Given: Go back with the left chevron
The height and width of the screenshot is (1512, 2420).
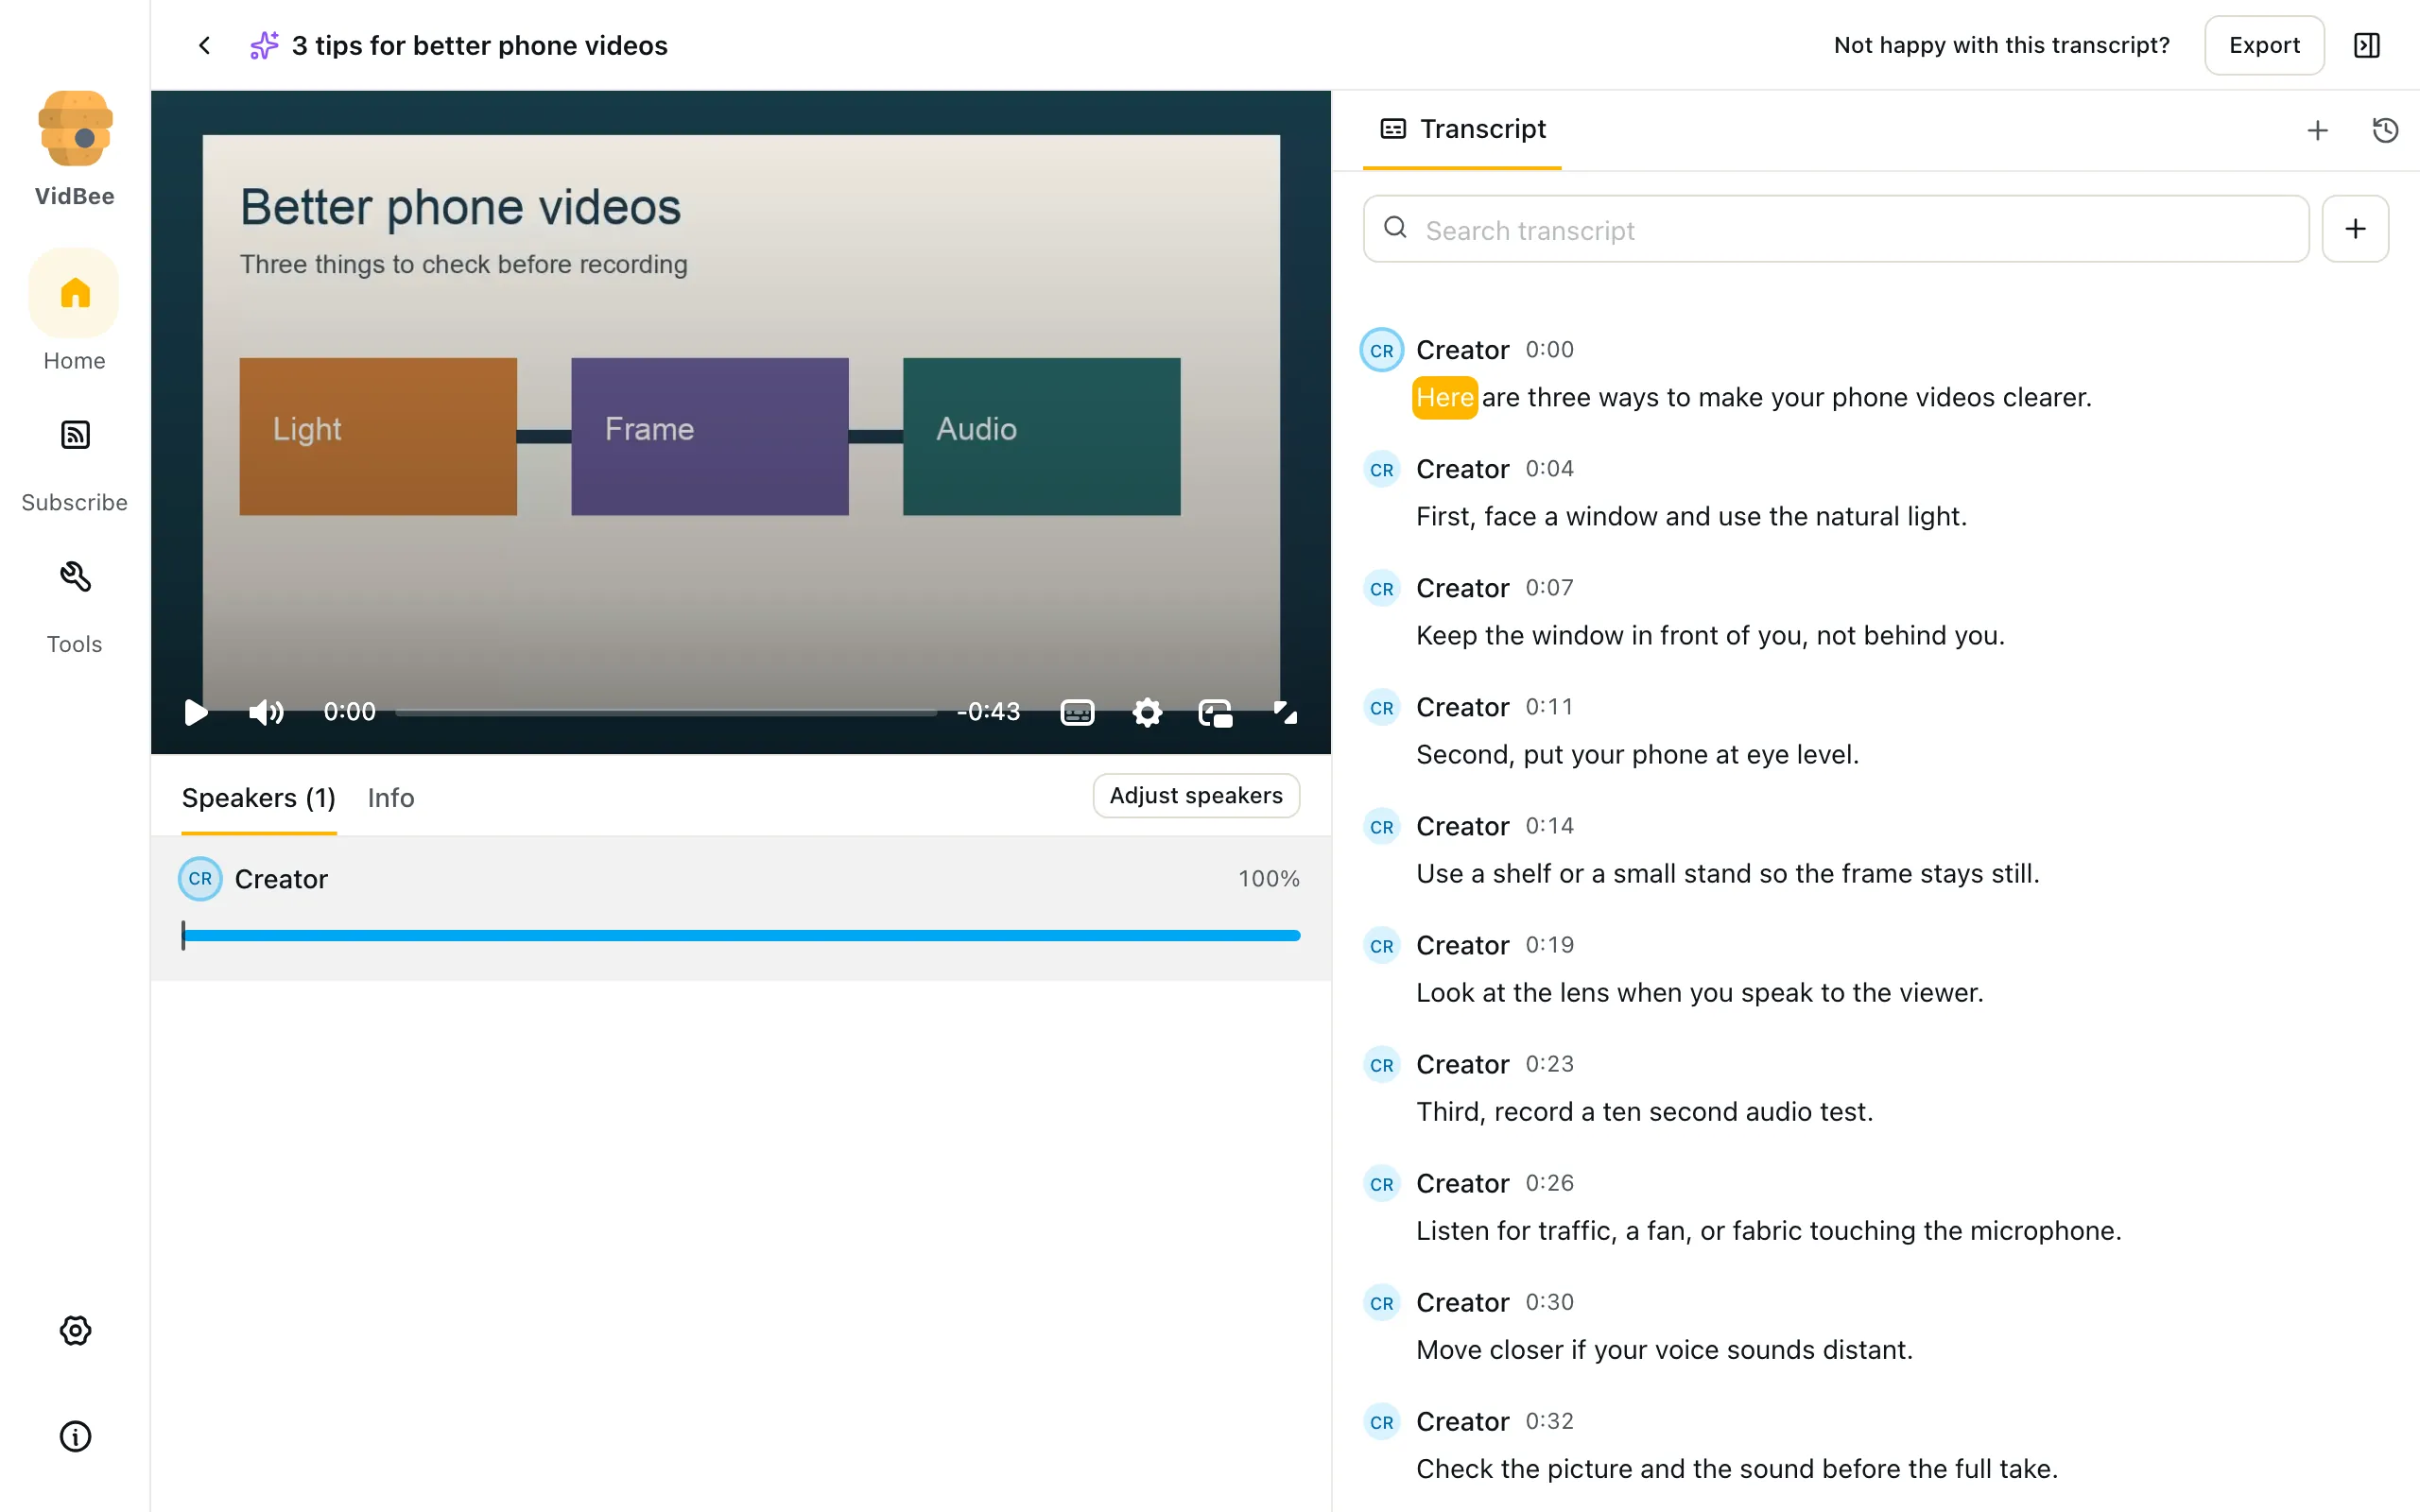Looking at the screenshot, I should (x=204, y=45).
